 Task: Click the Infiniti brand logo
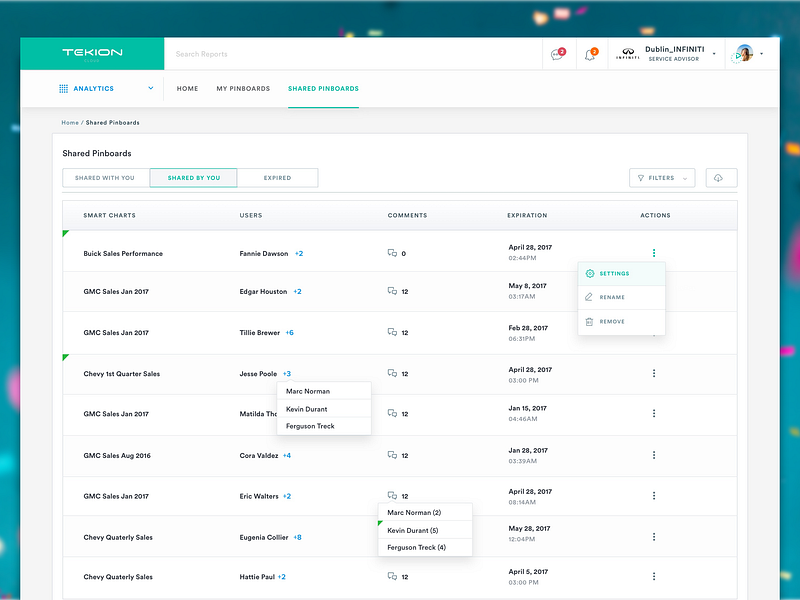point(628,54)
